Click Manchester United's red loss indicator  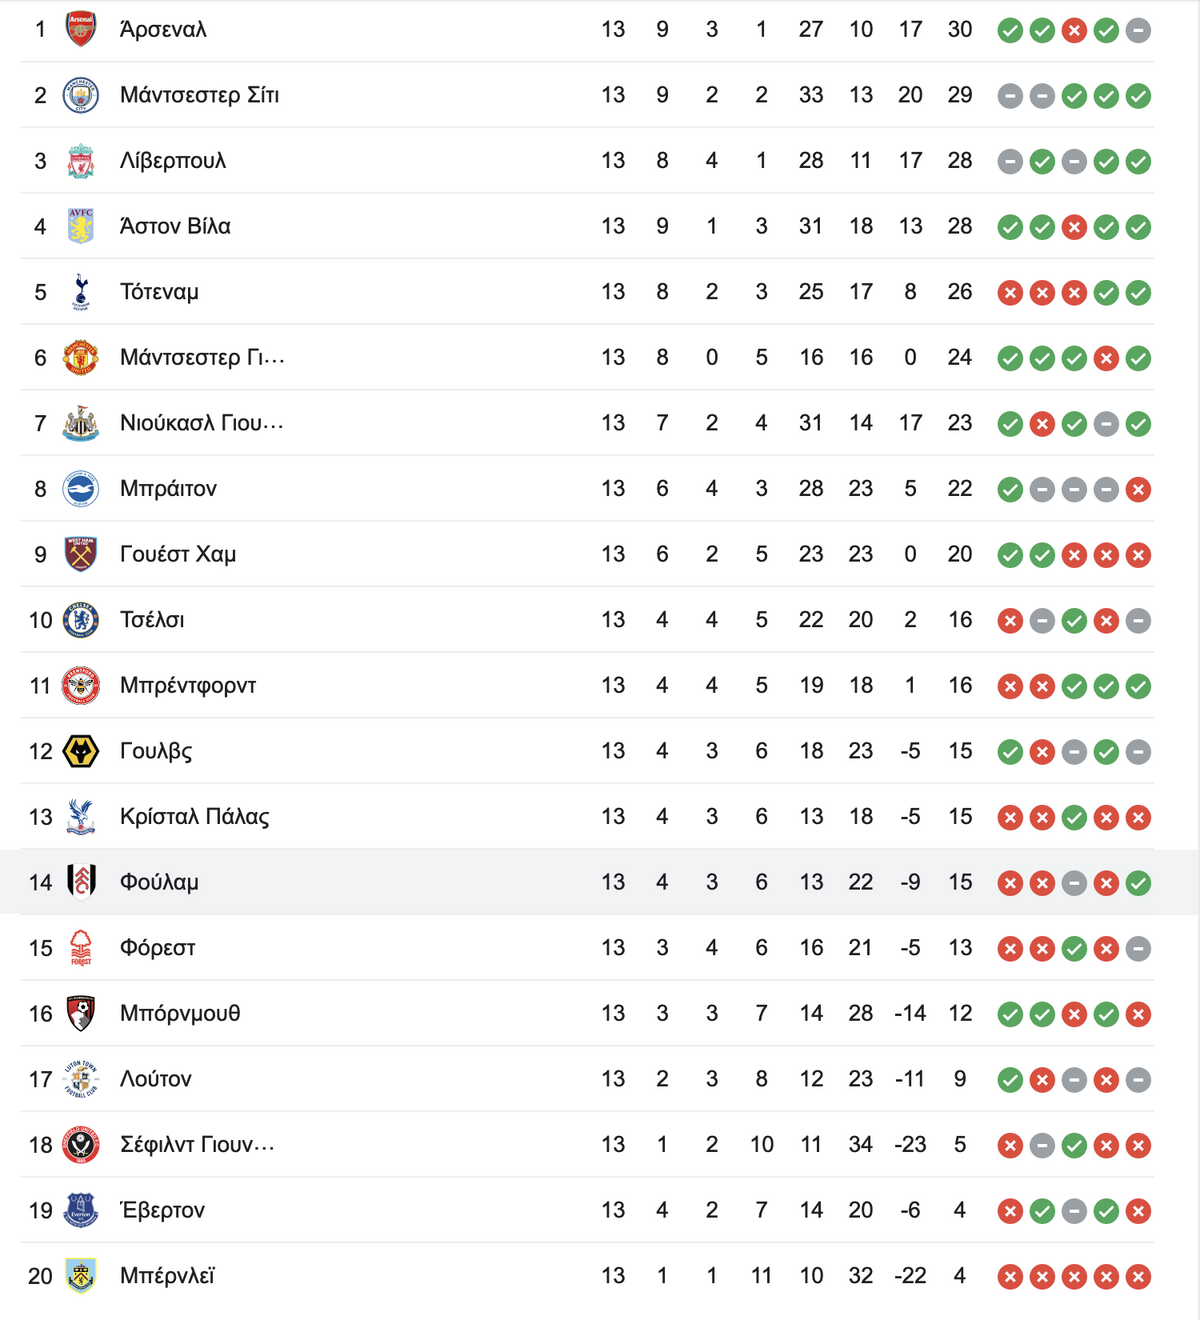tap(1106, 358)
